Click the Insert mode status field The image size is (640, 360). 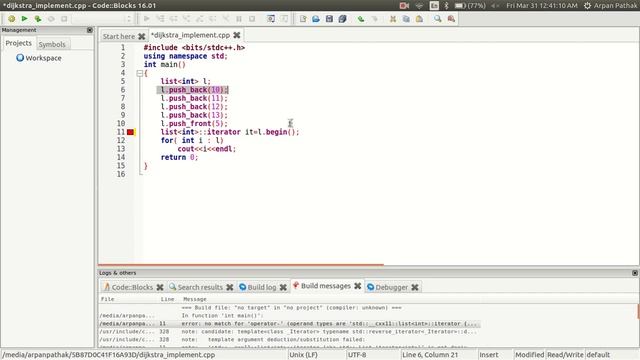489,355
